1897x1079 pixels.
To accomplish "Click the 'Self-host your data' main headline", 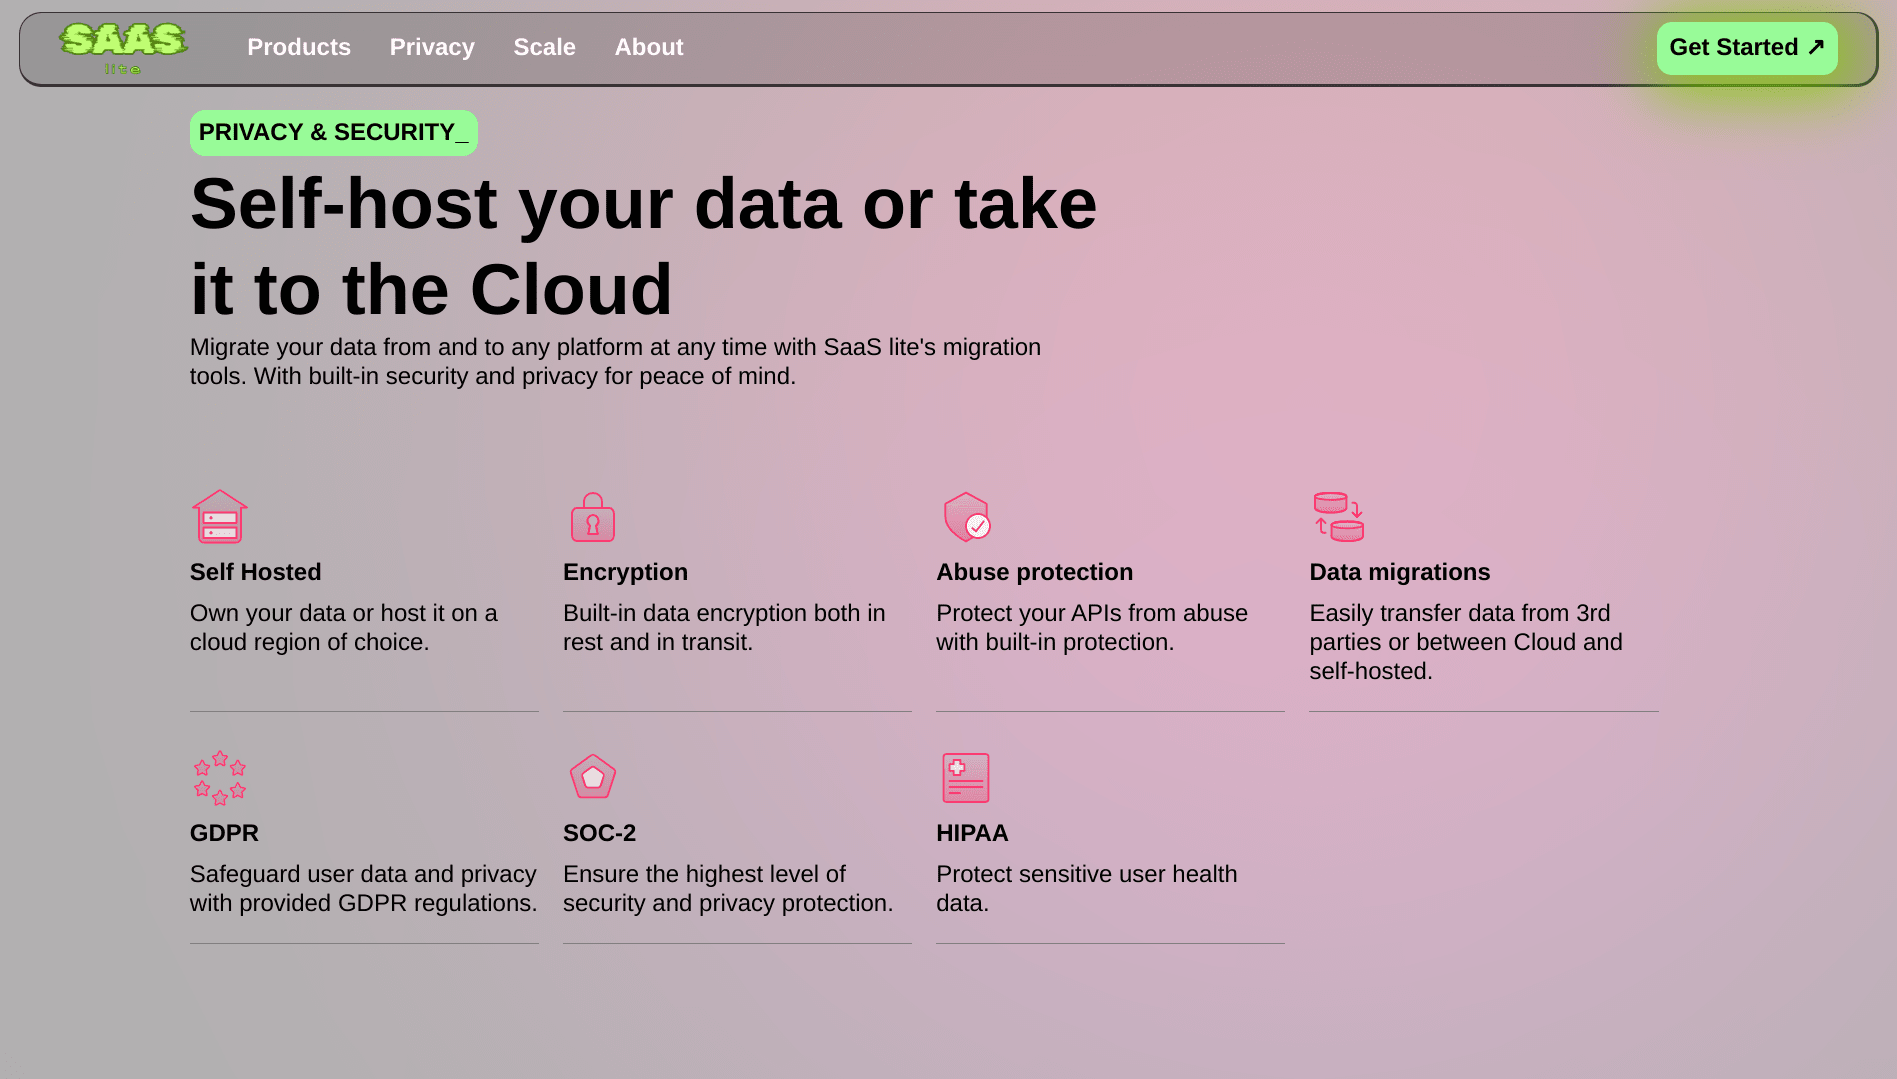I will point(644,246).
